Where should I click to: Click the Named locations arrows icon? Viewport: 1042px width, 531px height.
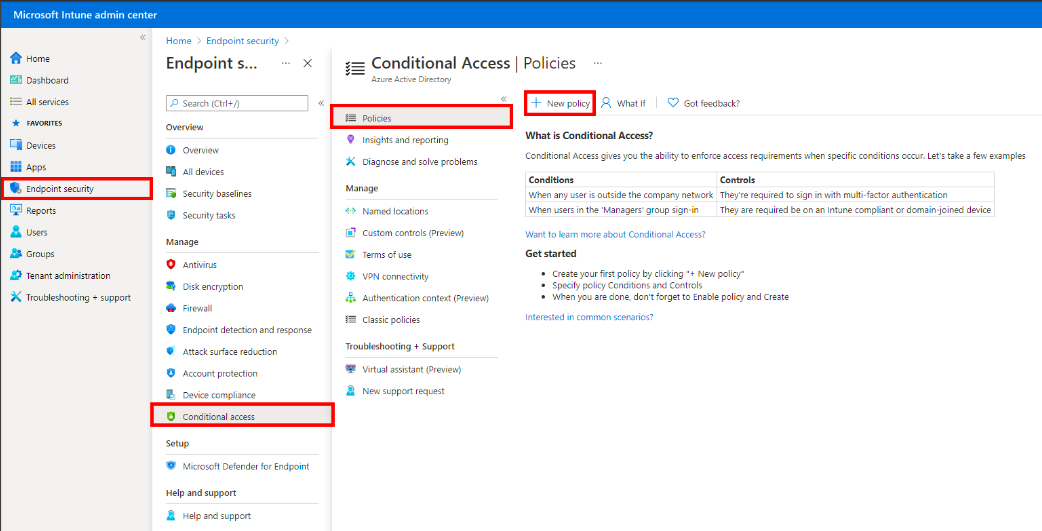point(351,211)
